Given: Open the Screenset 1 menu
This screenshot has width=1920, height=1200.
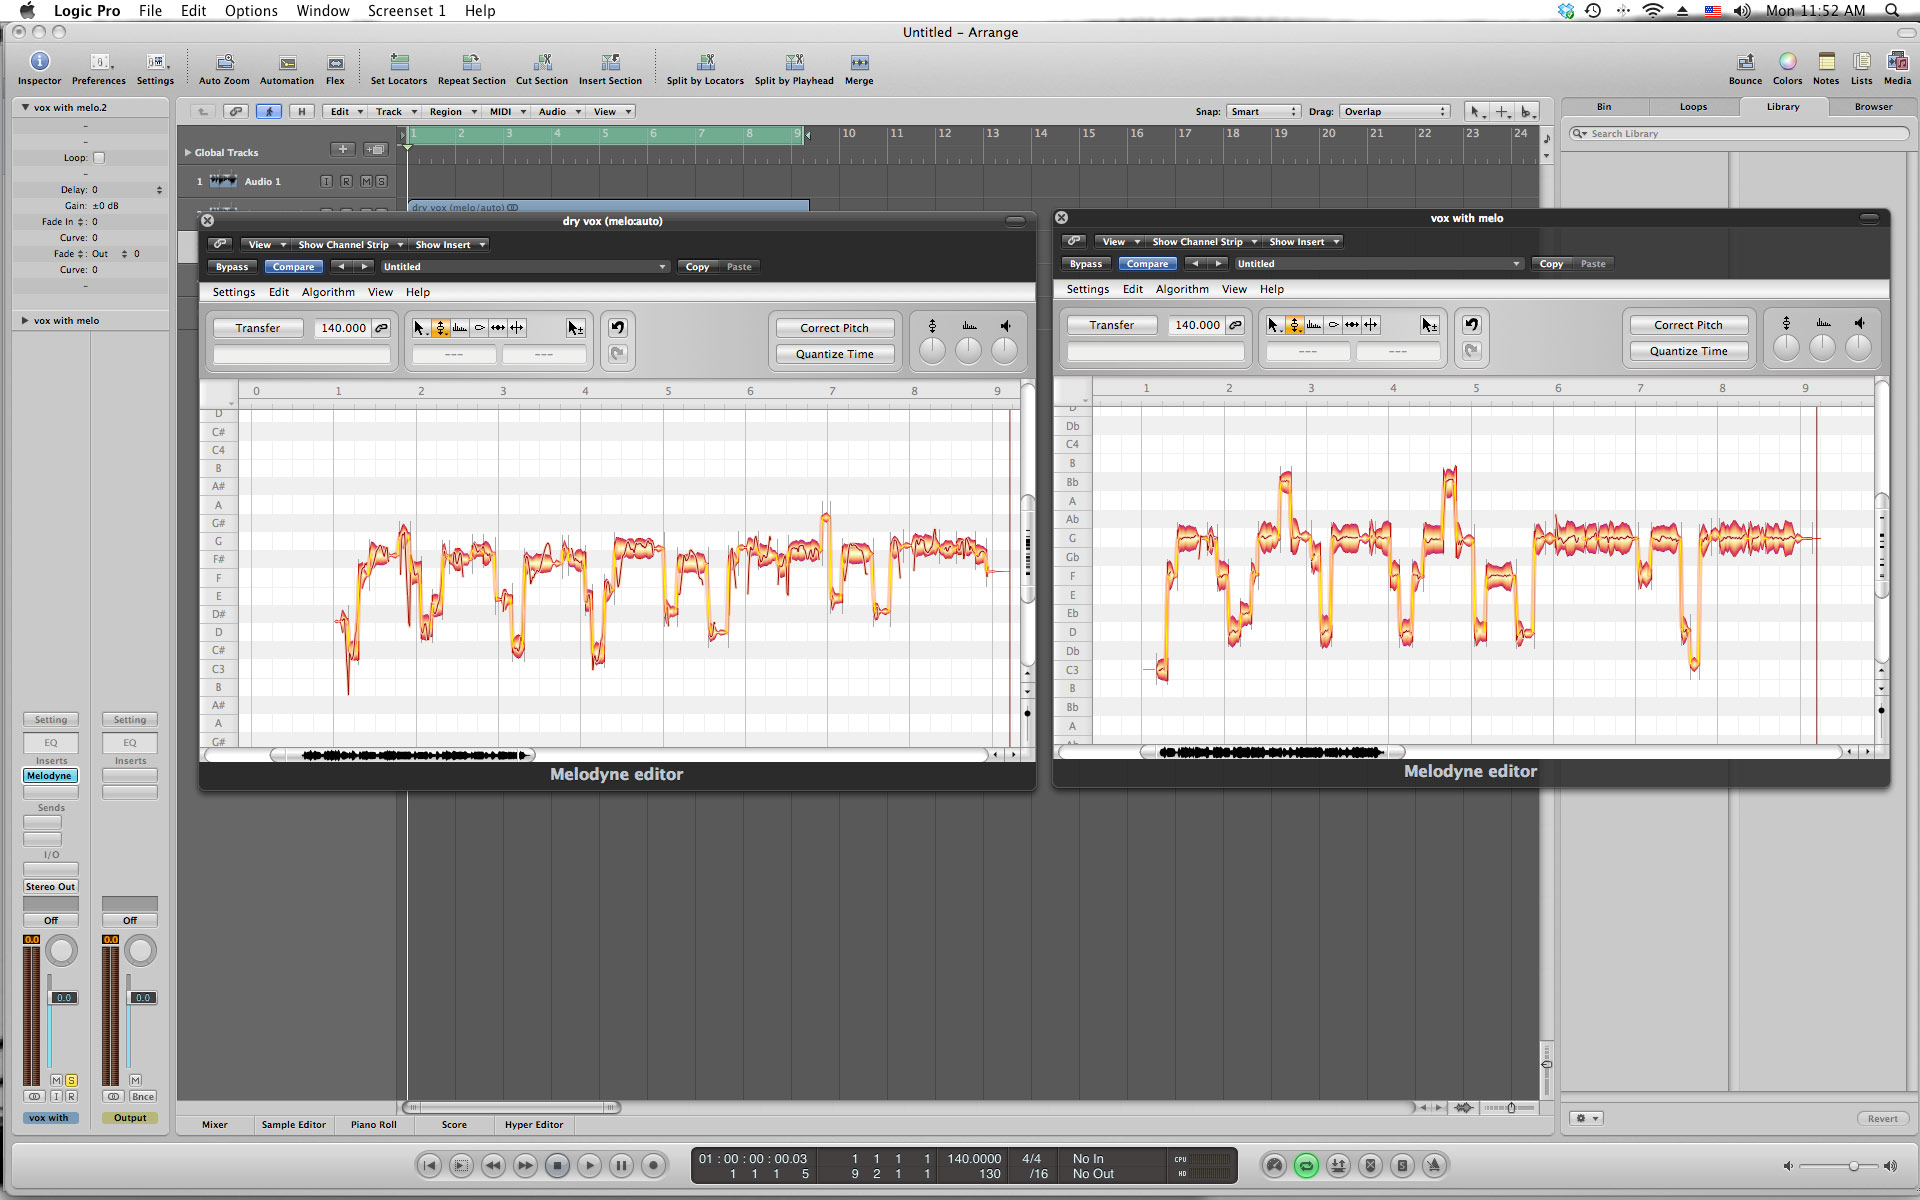Looking at the screenshot, I should [406, 11].
